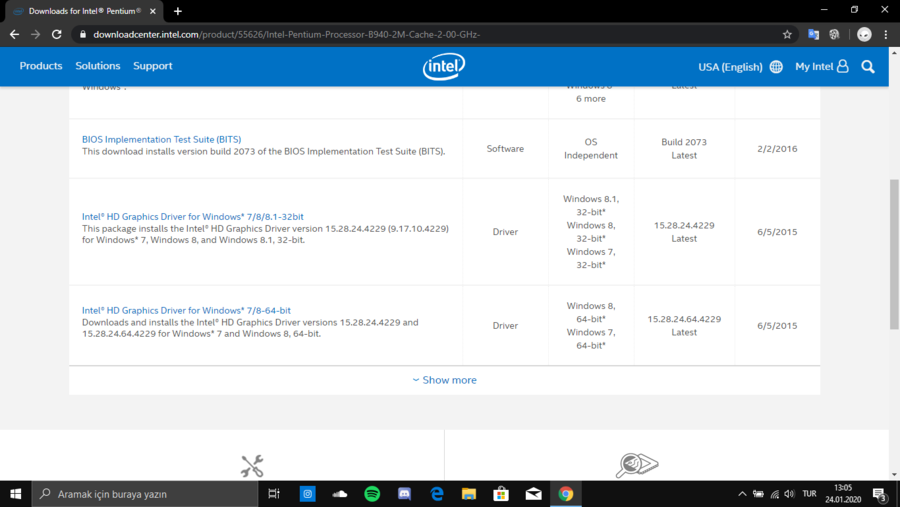Open Task View on taskbar
The height and width of the screenshot is (507, 900).
(x=274, y=494)
